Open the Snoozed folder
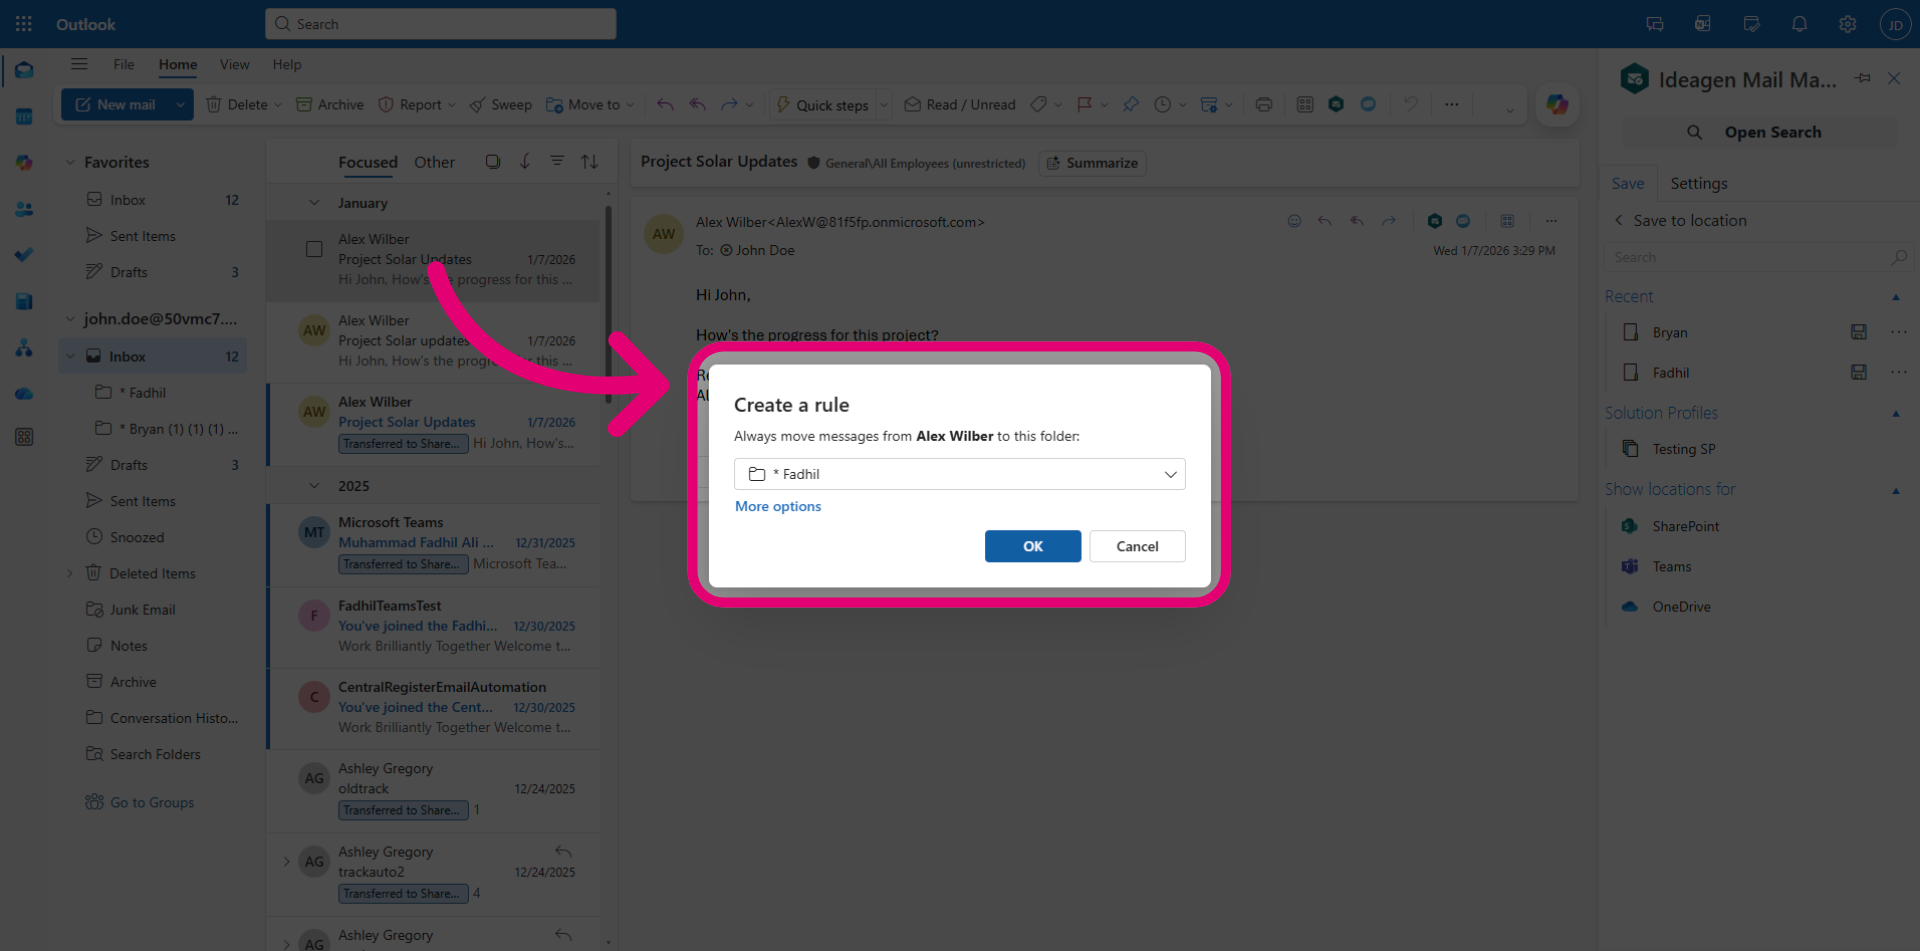Screen dimensions: 1920x951 click(x=137, y=537)
